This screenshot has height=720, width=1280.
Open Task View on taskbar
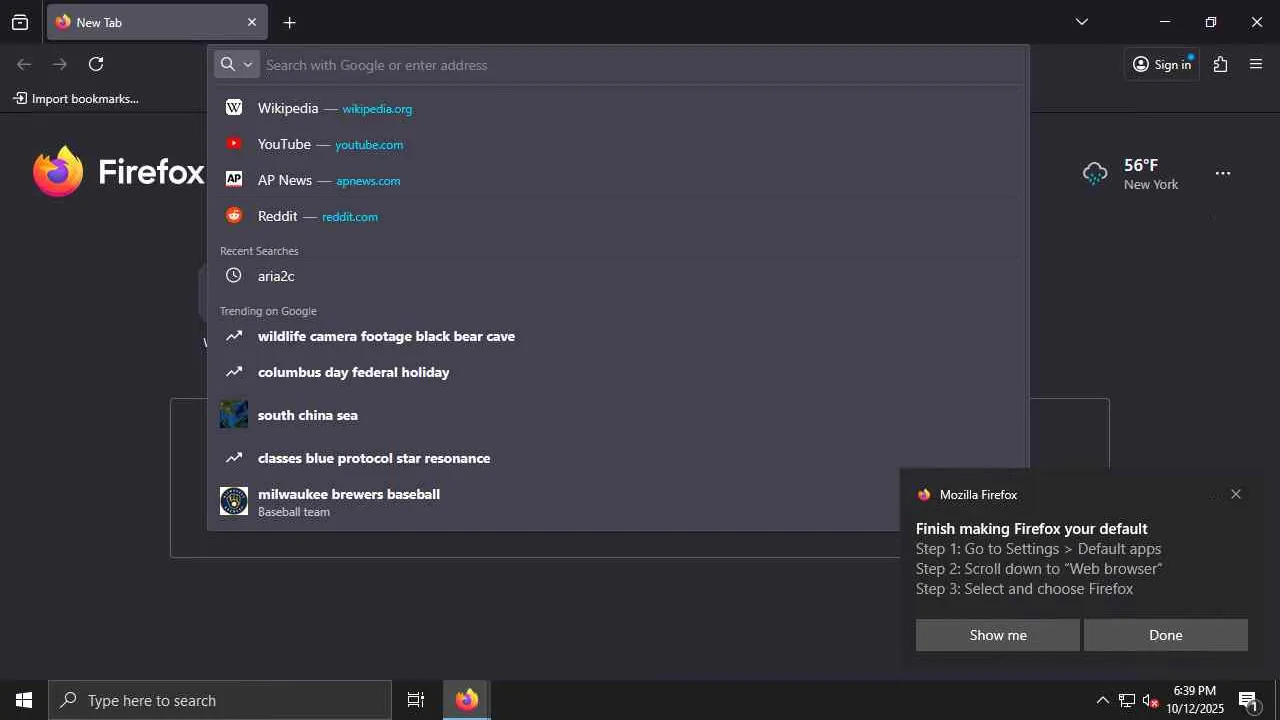pyautogui.click(x=416, y=700)
